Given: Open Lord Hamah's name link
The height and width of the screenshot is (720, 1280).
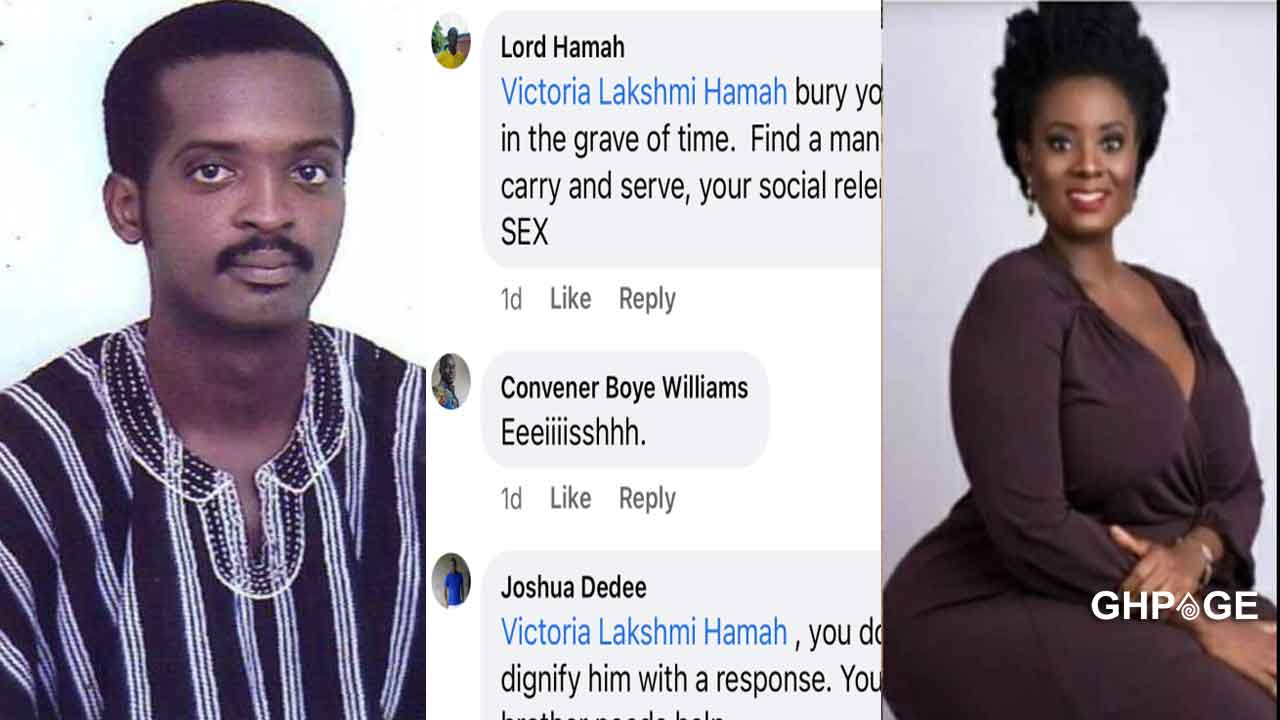Looking at the screenshot, I should click(x=562, y=46).
